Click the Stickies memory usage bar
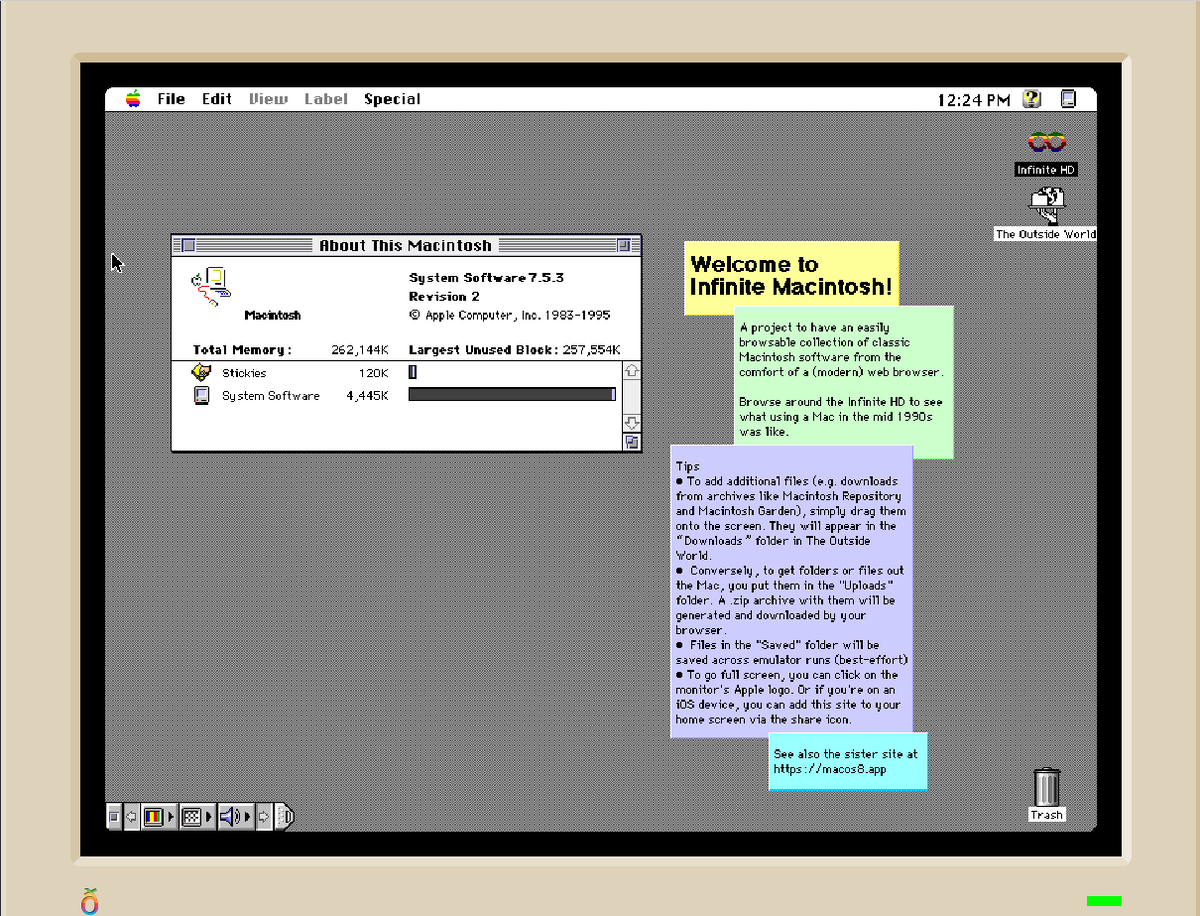1200x916 pixels. 412,372
